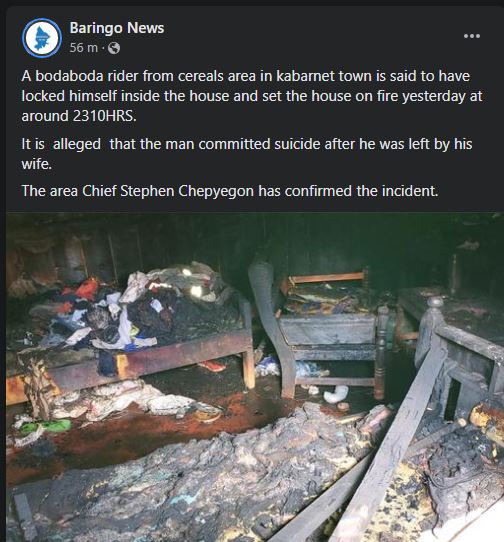
Task: Open the 56 m timestamp link
Action: click(x=84, y=48)
